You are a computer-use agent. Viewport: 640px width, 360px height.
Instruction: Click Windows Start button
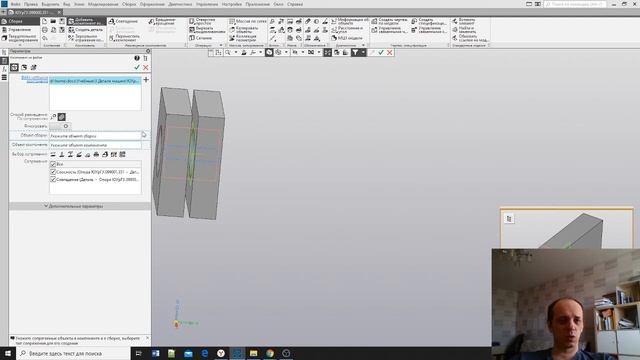(8, 353)
